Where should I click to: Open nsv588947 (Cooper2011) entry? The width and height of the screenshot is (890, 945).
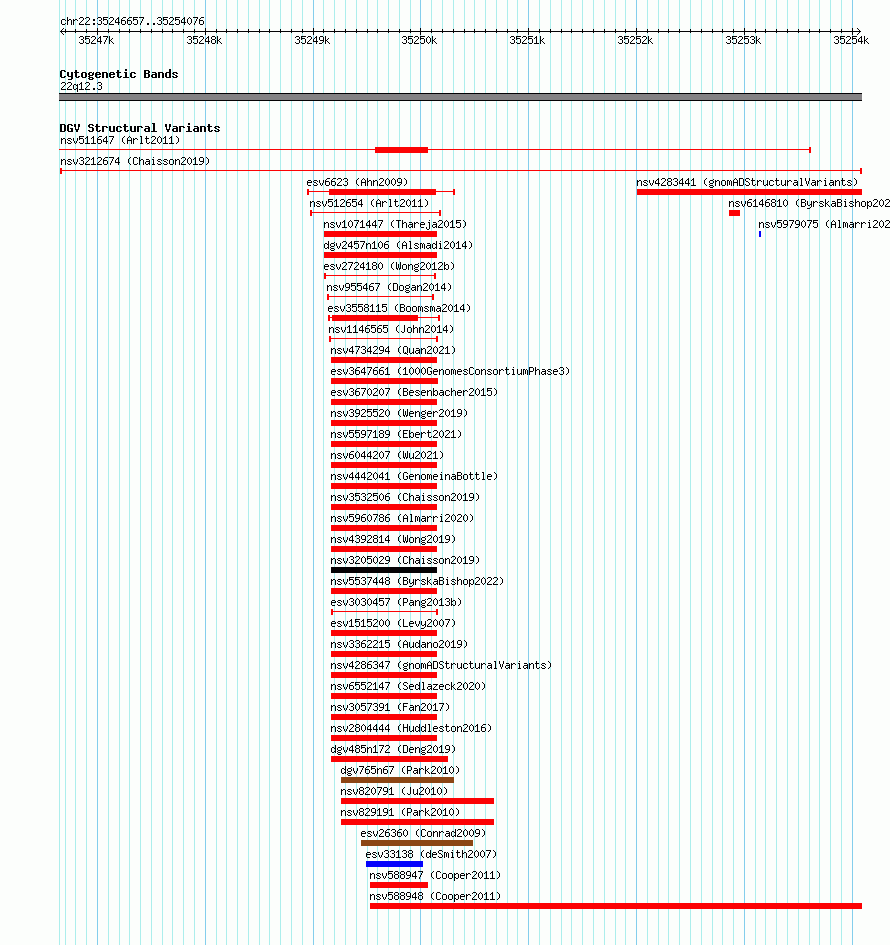[435, 875]
